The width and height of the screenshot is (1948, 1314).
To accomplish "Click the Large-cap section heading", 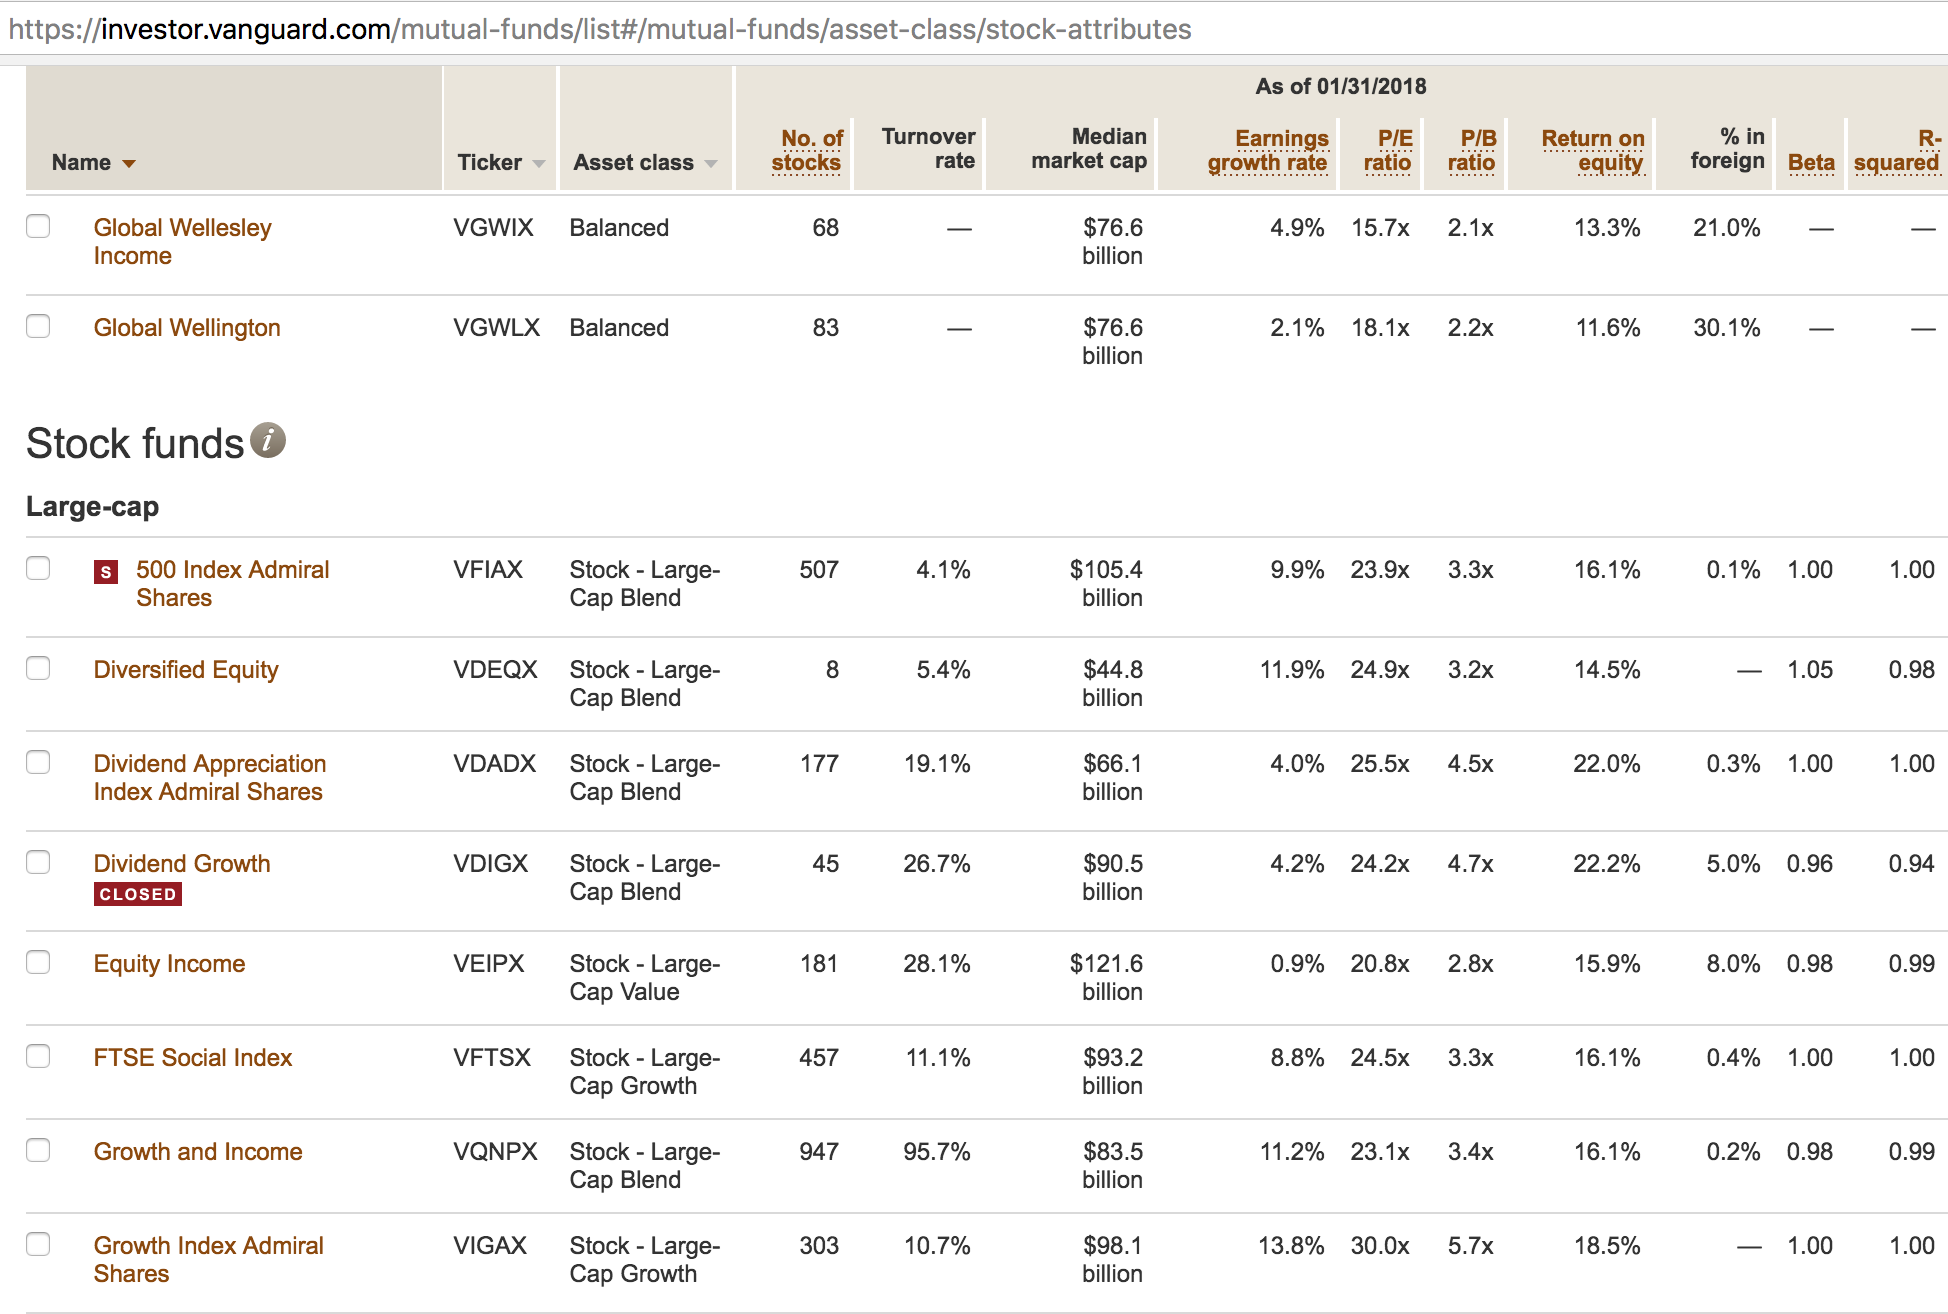I will [92, 506].
